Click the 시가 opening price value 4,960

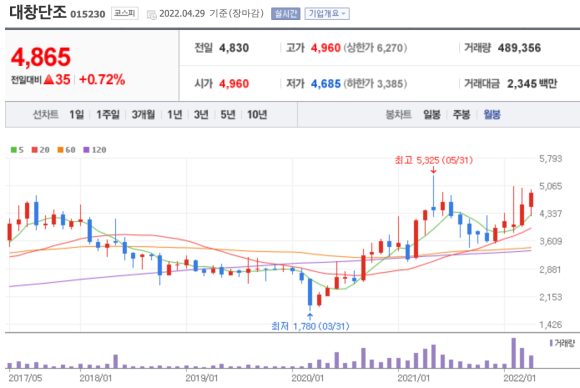click(234, 84)
